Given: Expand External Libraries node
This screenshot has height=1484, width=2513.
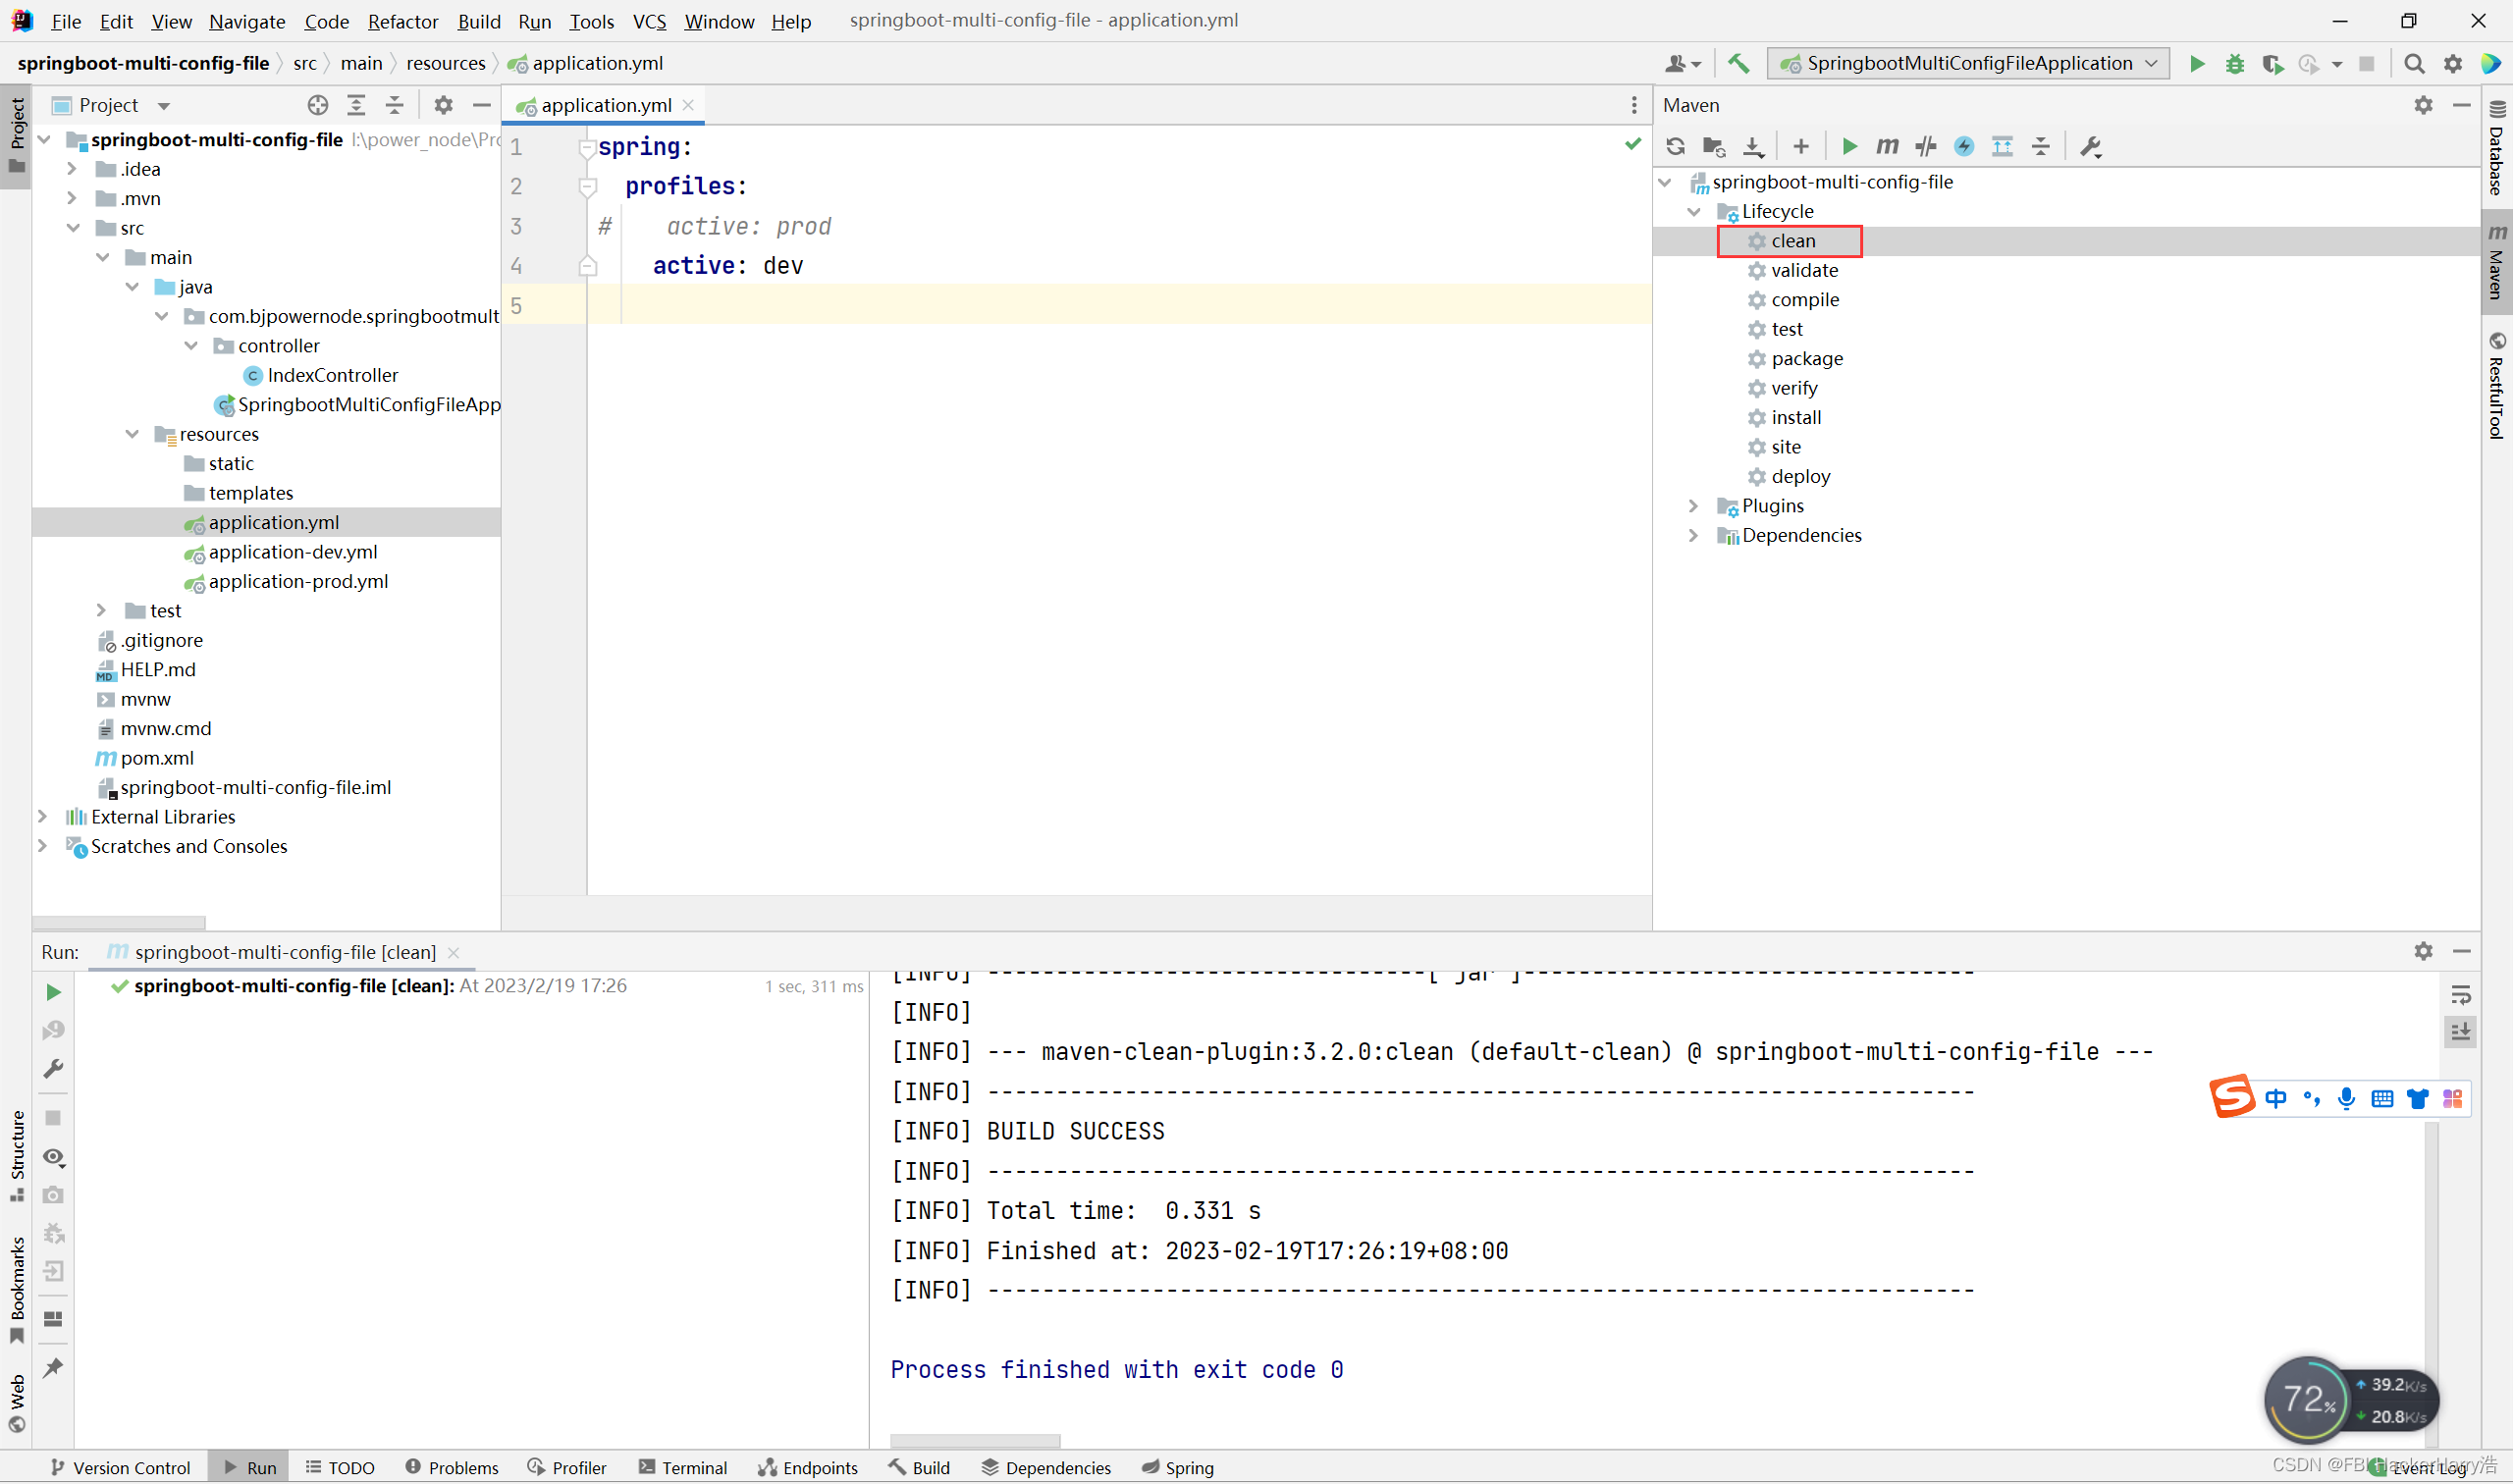Looking at the screenshot, I should point(43,816).
